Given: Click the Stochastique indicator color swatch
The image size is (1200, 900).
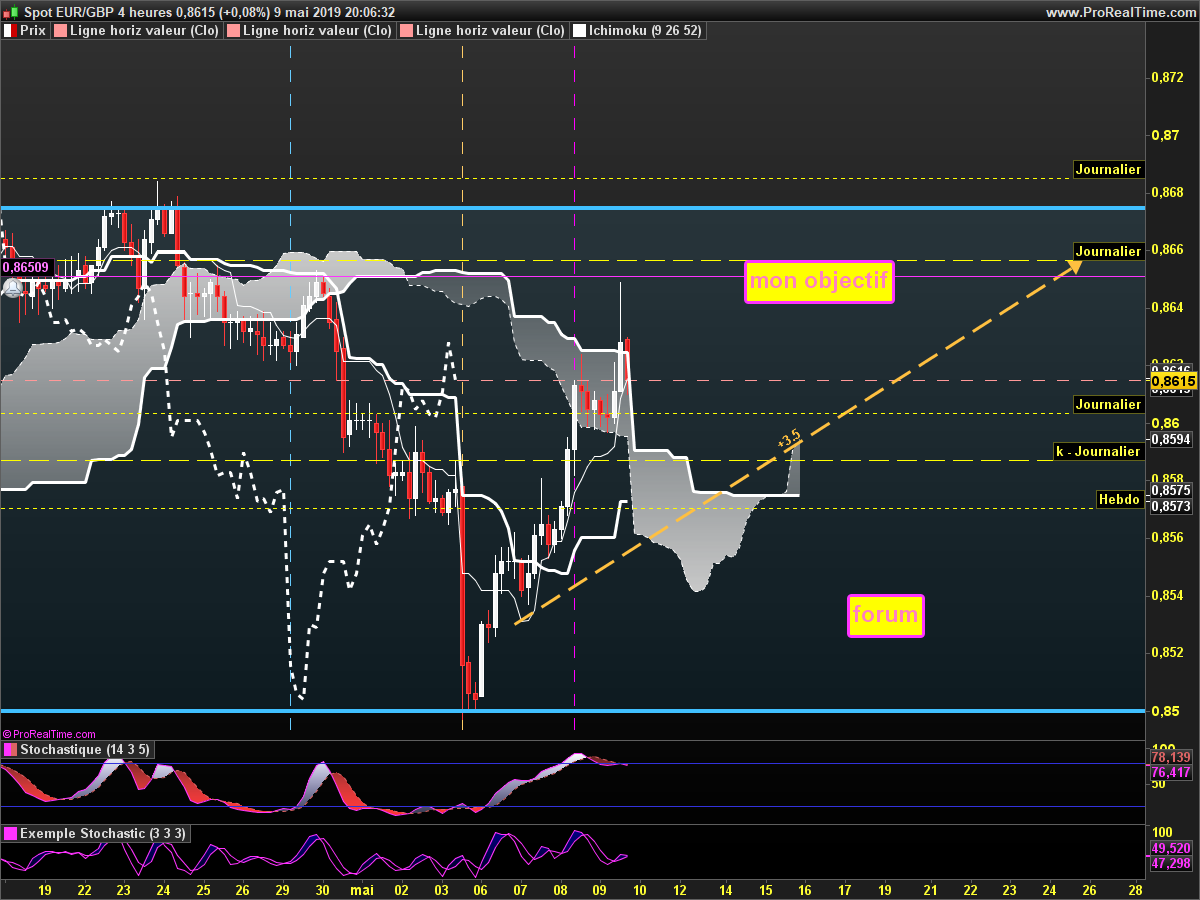Looking at the screenshot, I should click(x=10, y=749).
